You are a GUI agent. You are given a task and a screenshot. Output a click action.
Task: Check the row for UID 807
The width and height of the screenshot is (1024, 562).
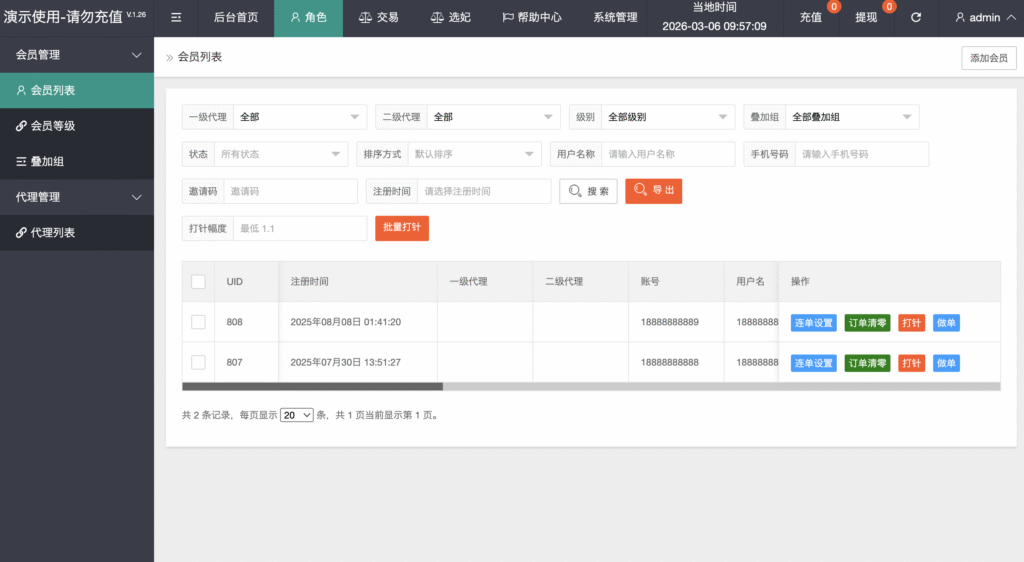click(198, 362)
